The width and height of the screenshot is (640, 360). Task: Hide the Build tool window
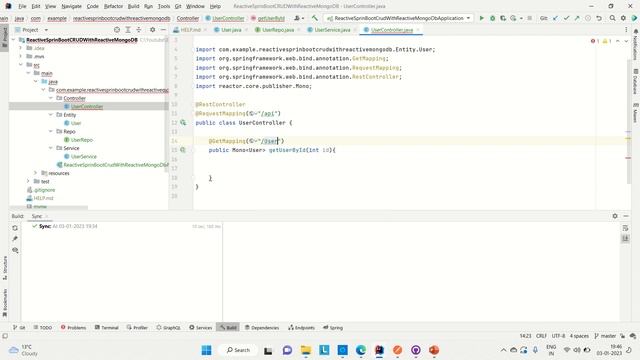point(626,216)
